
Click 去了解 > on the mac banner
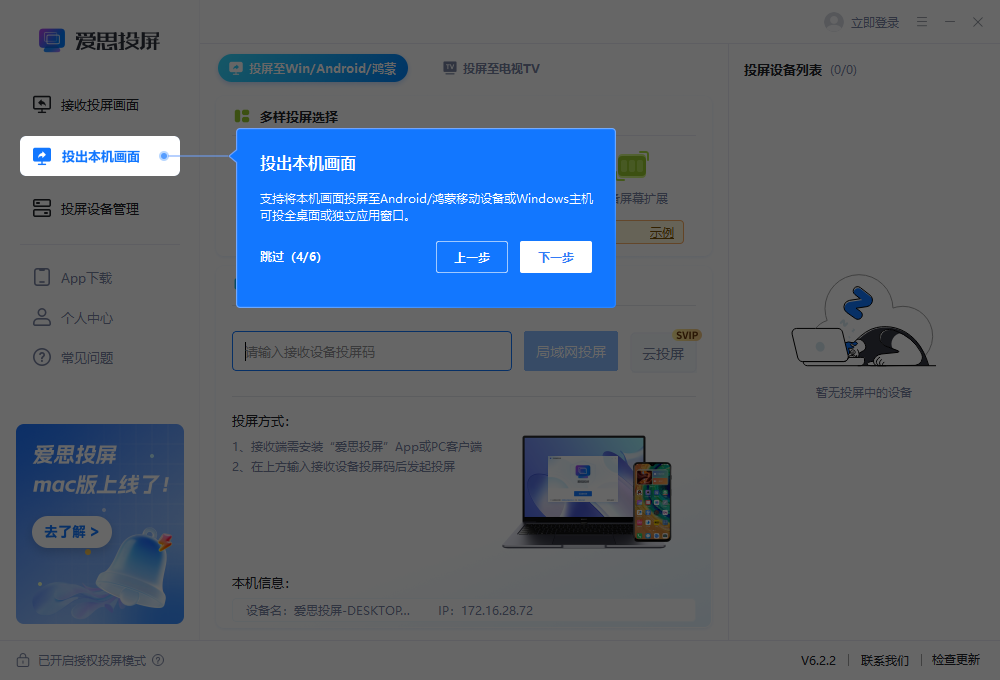coord(71,531)
